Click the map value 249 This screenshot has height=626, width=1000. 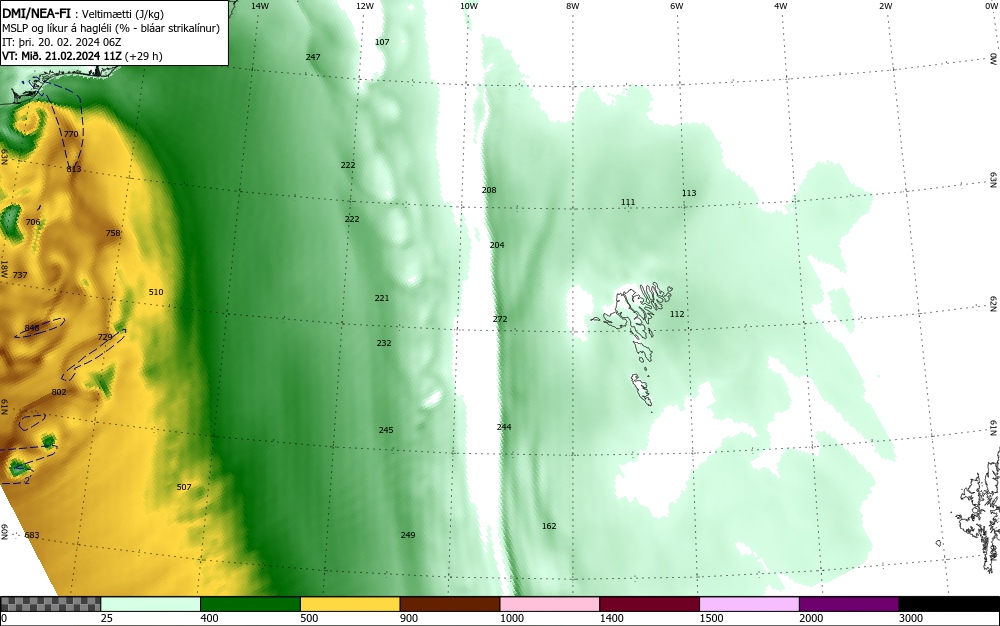pyautogui.click(x=408, y=535)
